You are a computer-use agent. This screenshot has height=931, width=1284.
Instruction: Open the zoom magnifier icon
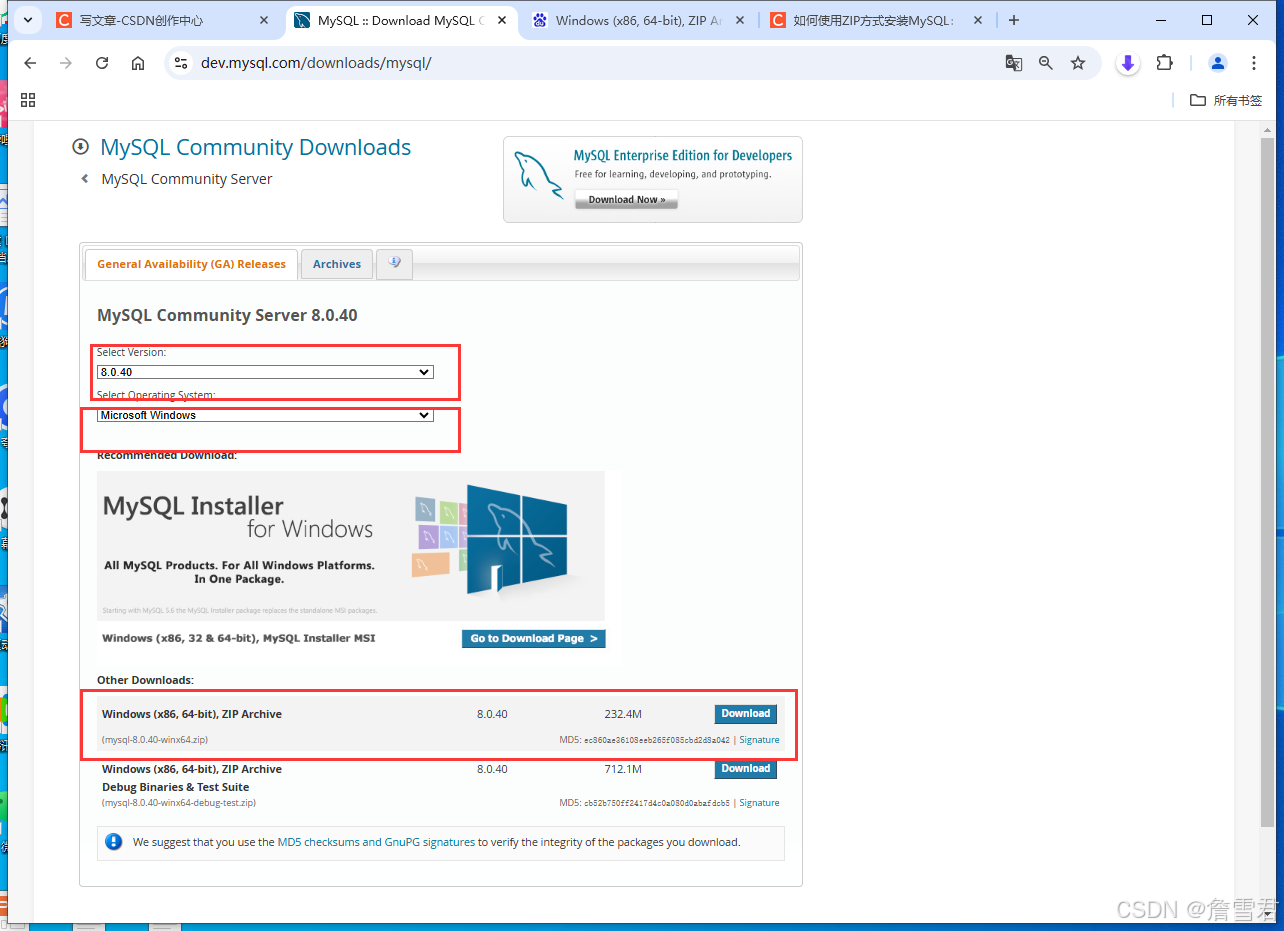click(1046, 63)
